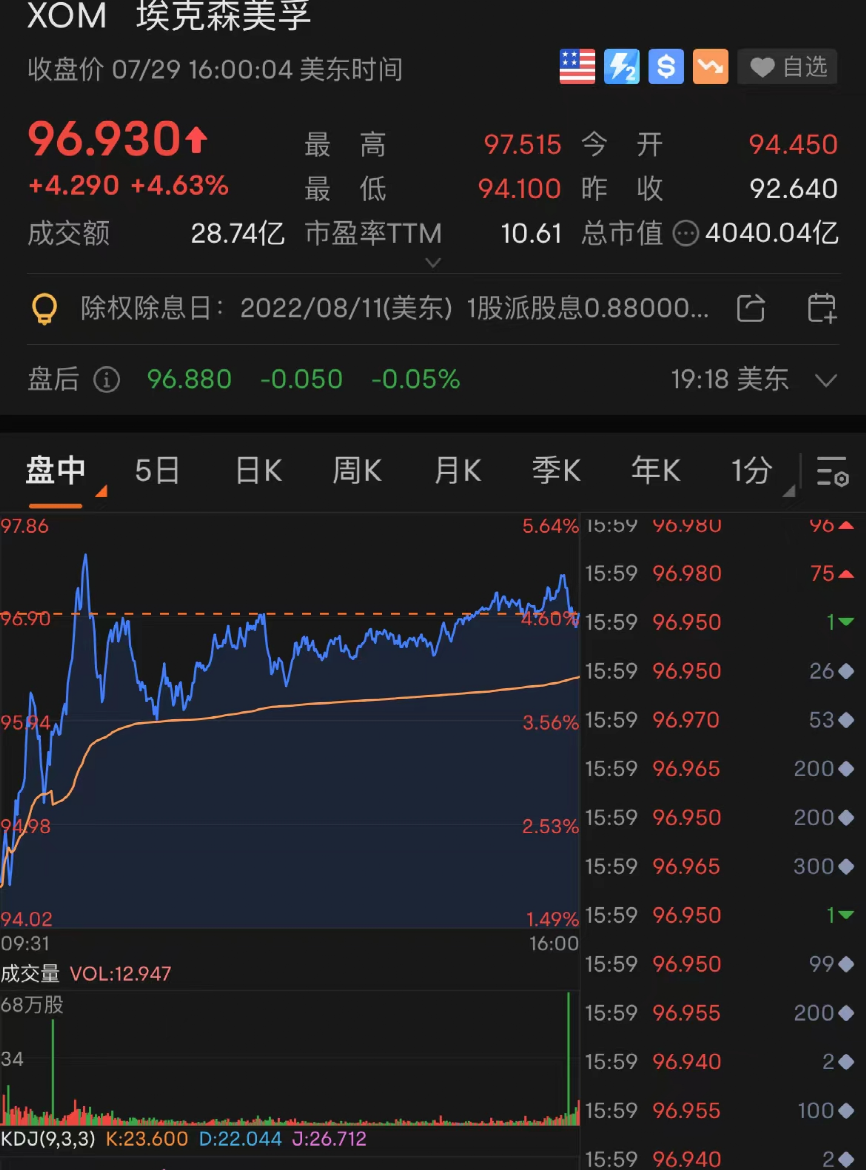Toggle XOM into favorites via 自选 heart
Screen dimensions: 866x1170
787,66
